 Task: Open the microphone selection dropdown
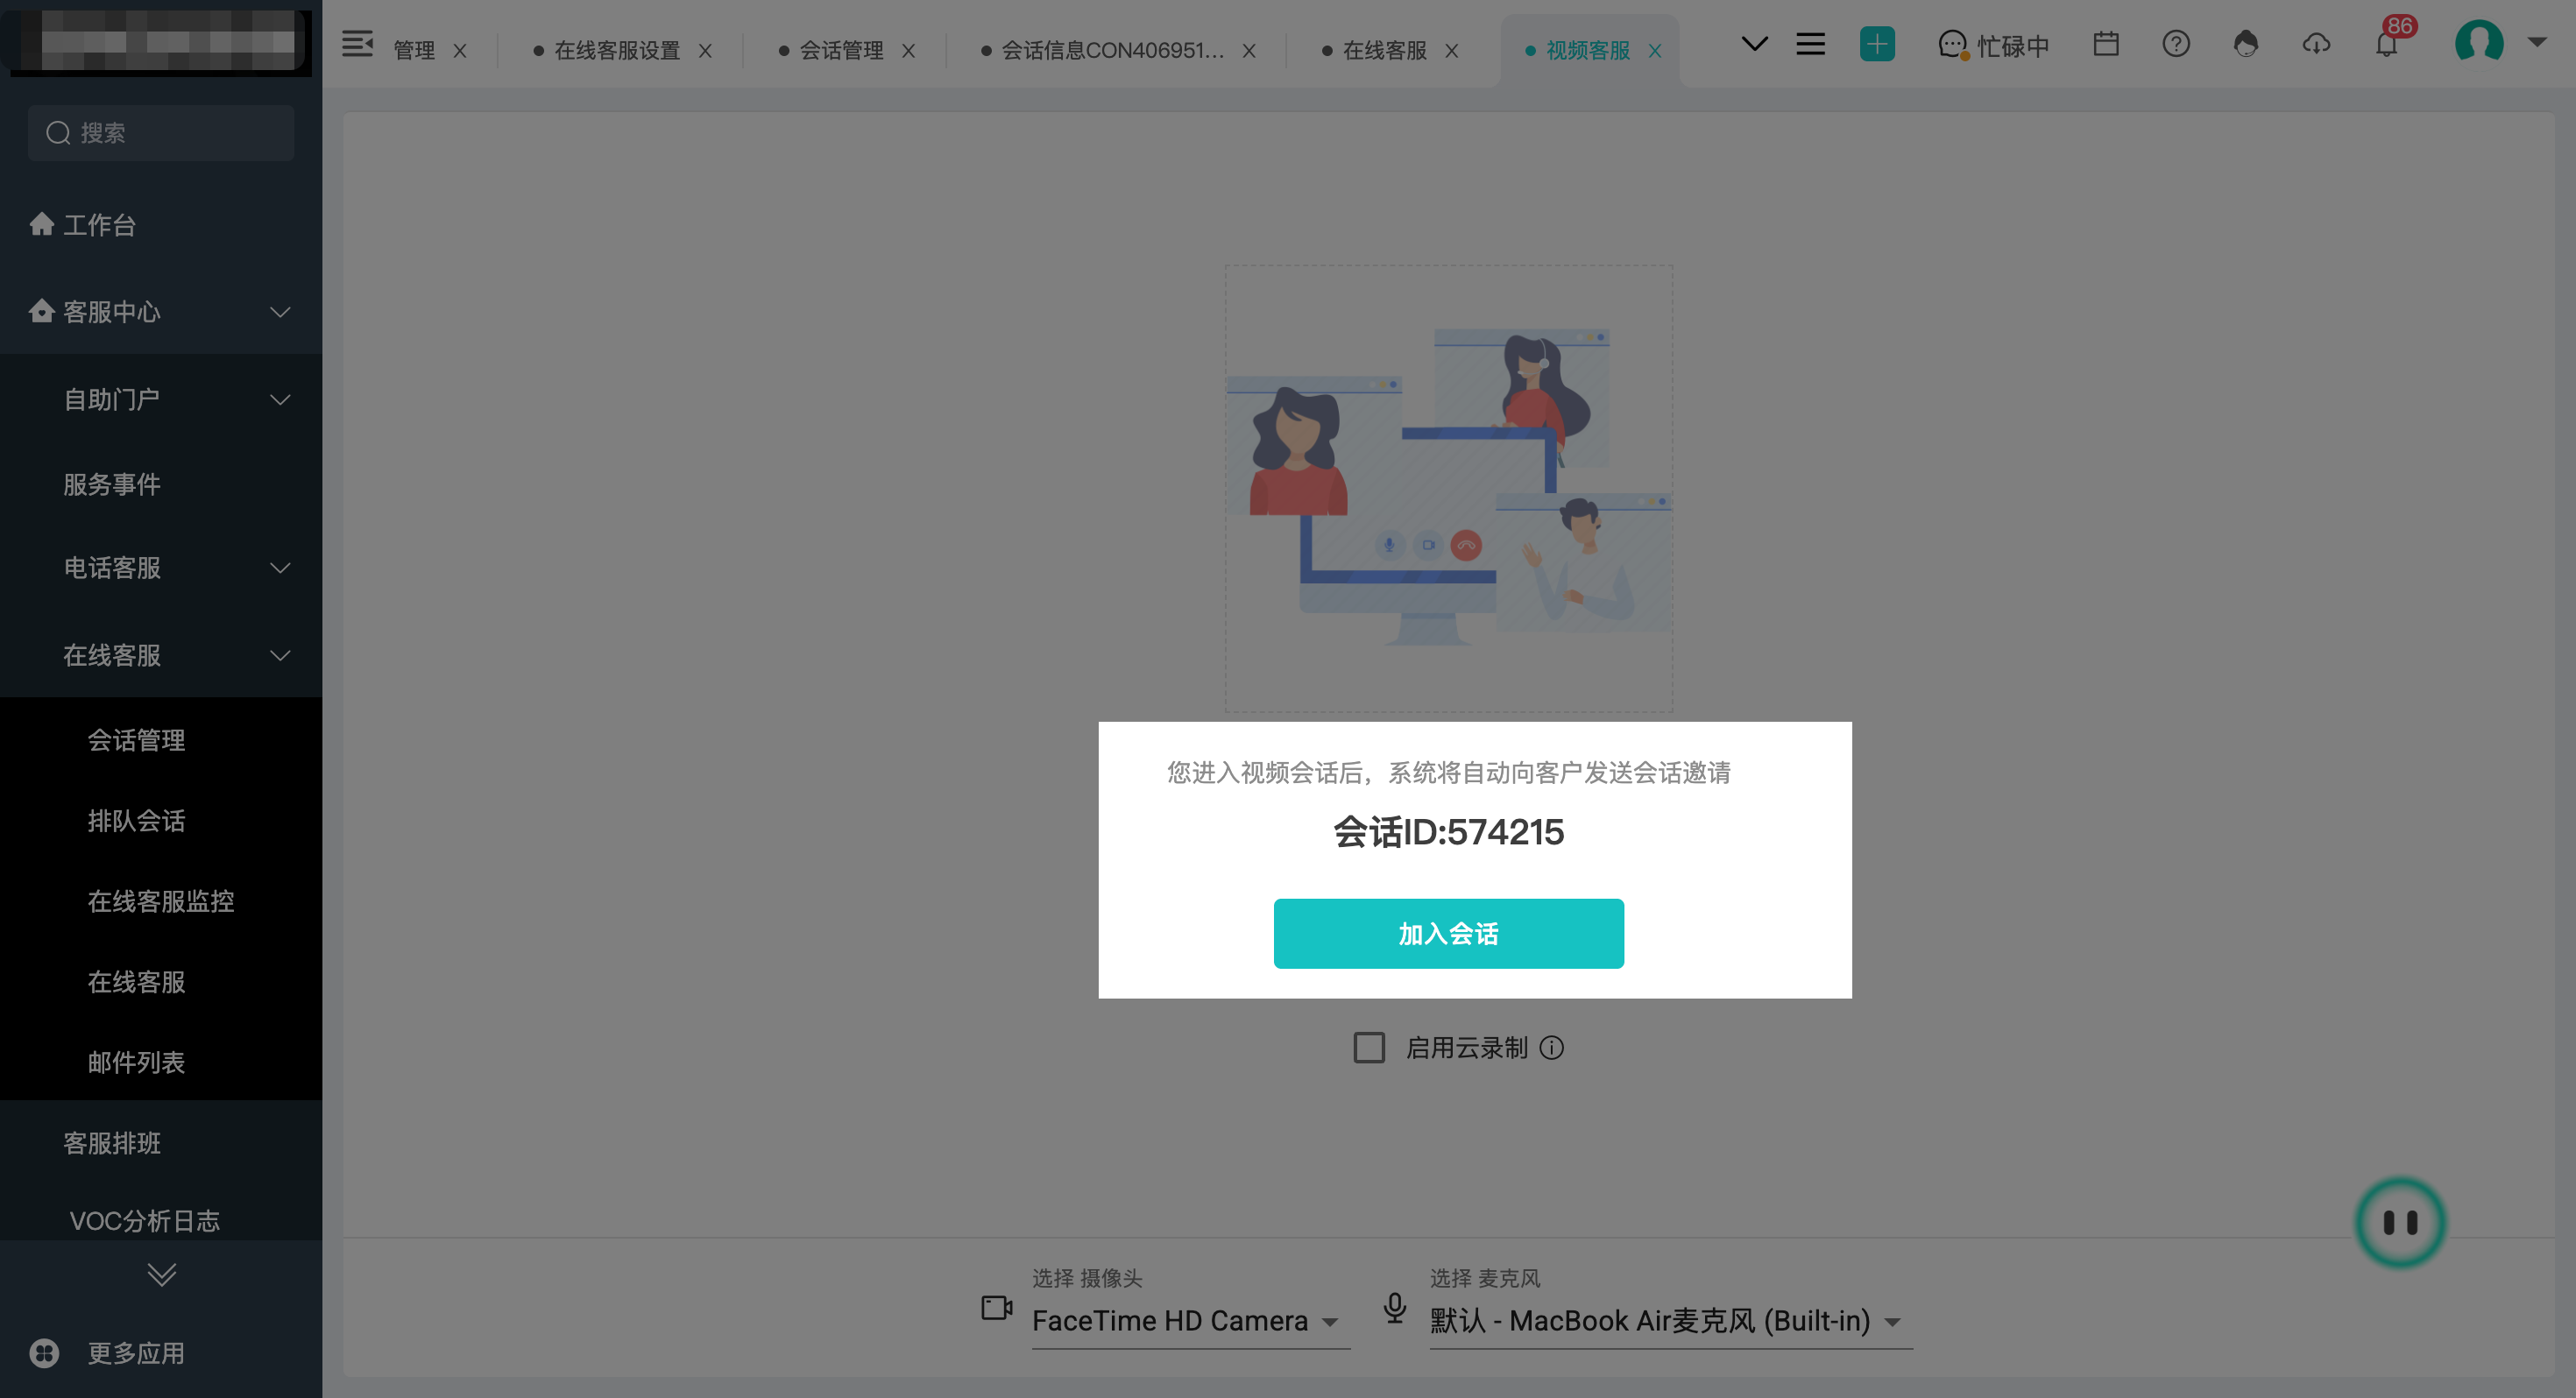[1670, 1320]
